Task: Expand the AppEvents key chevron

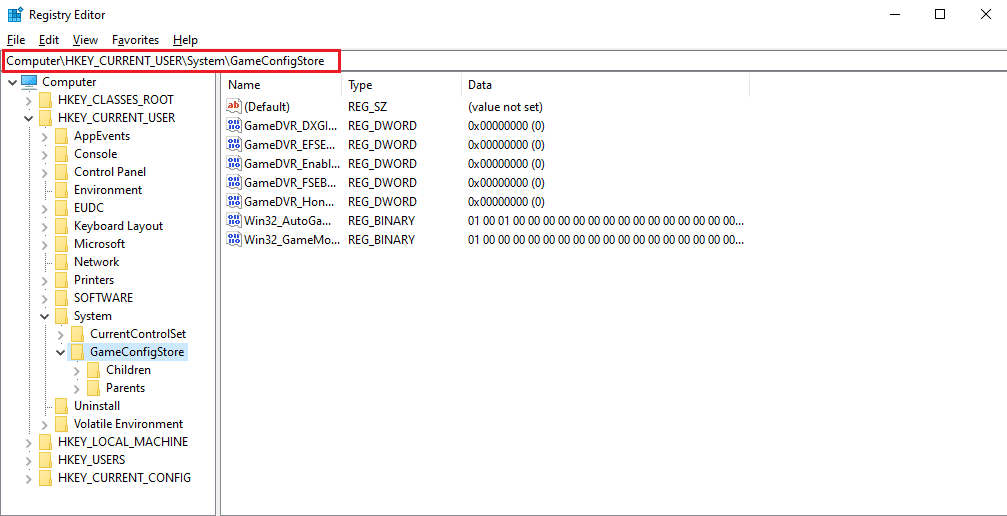Action: (x=44, y=136)
